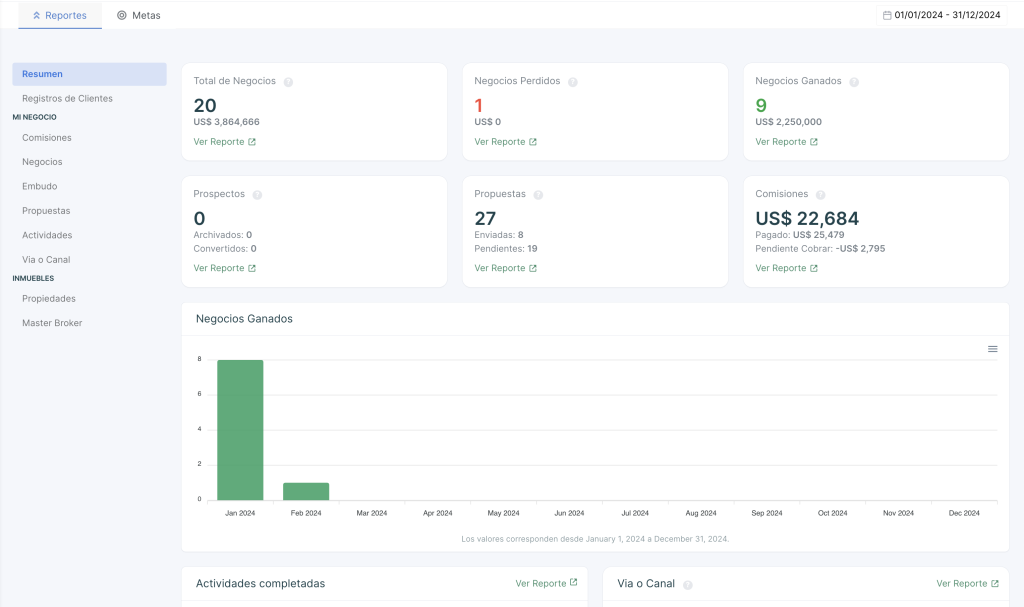
Task: Click the Jan 2024 bar in chart
Action: pos(240,430)
